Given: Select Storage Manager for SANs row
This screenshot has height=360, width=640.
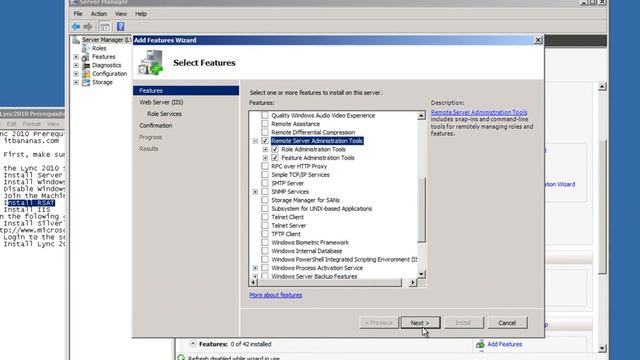Looking at the screenshot, I should coord(305,200).
